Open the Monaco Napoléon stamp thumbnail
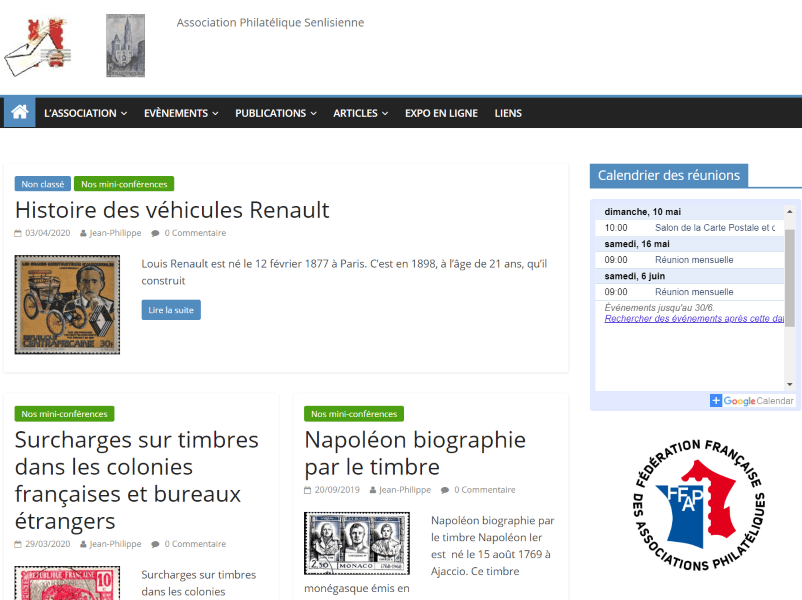Viewport: 802px width, 600px height. tap(357, 543)
